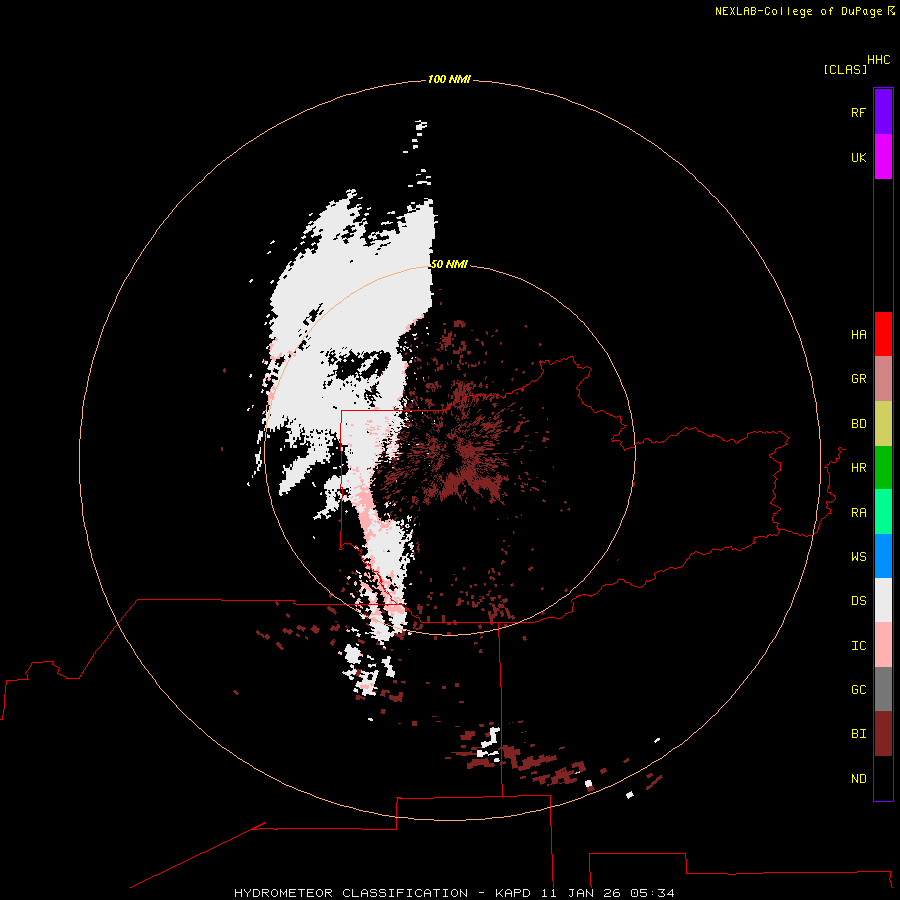Image resolution: width=900 pixels, height=900 pixels.
Task: Click the RF legend label
Action: click(x=859, y=112)
